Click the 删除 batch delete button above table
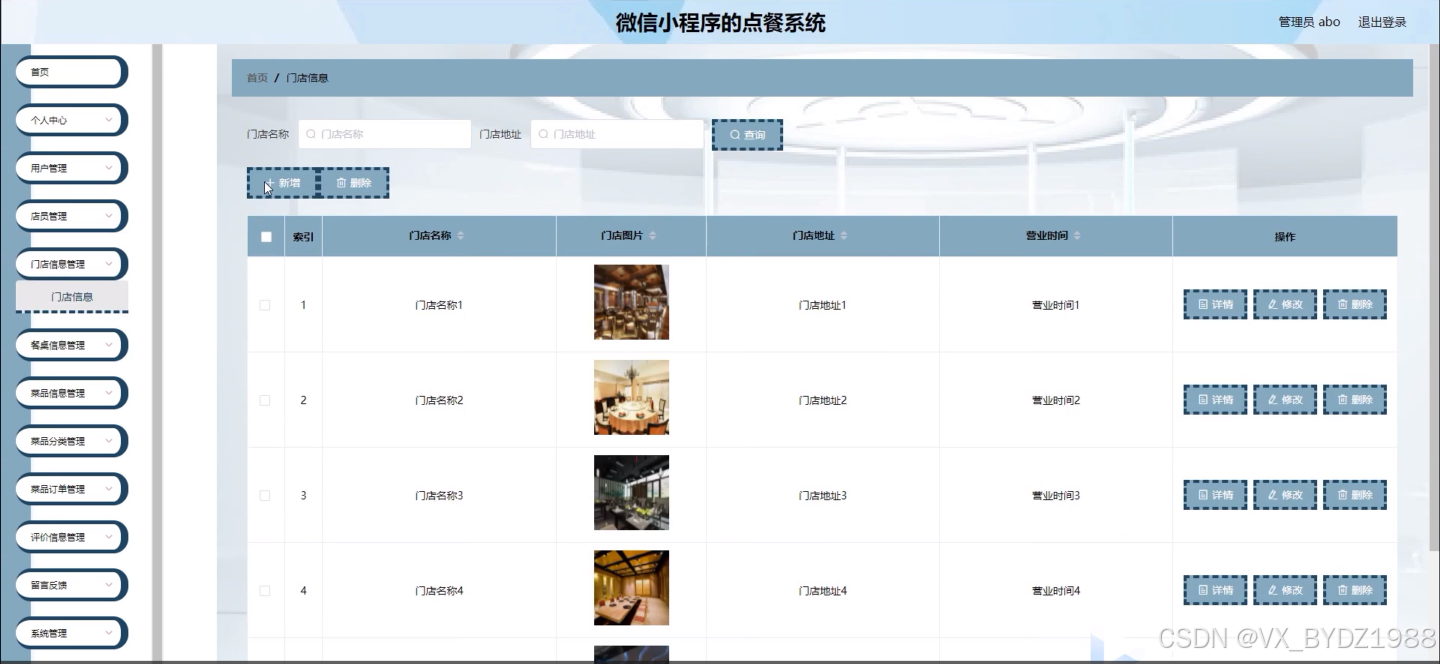 click(353, 183)
